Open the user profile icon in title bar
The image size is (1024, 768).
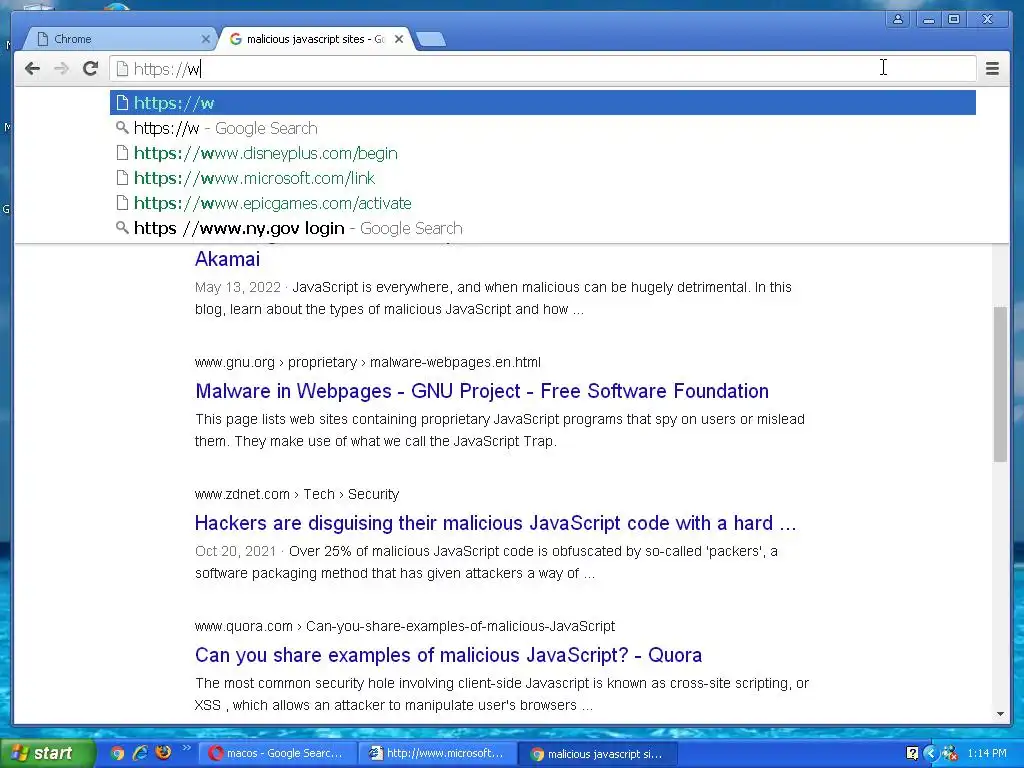click(x=898, y=20)
